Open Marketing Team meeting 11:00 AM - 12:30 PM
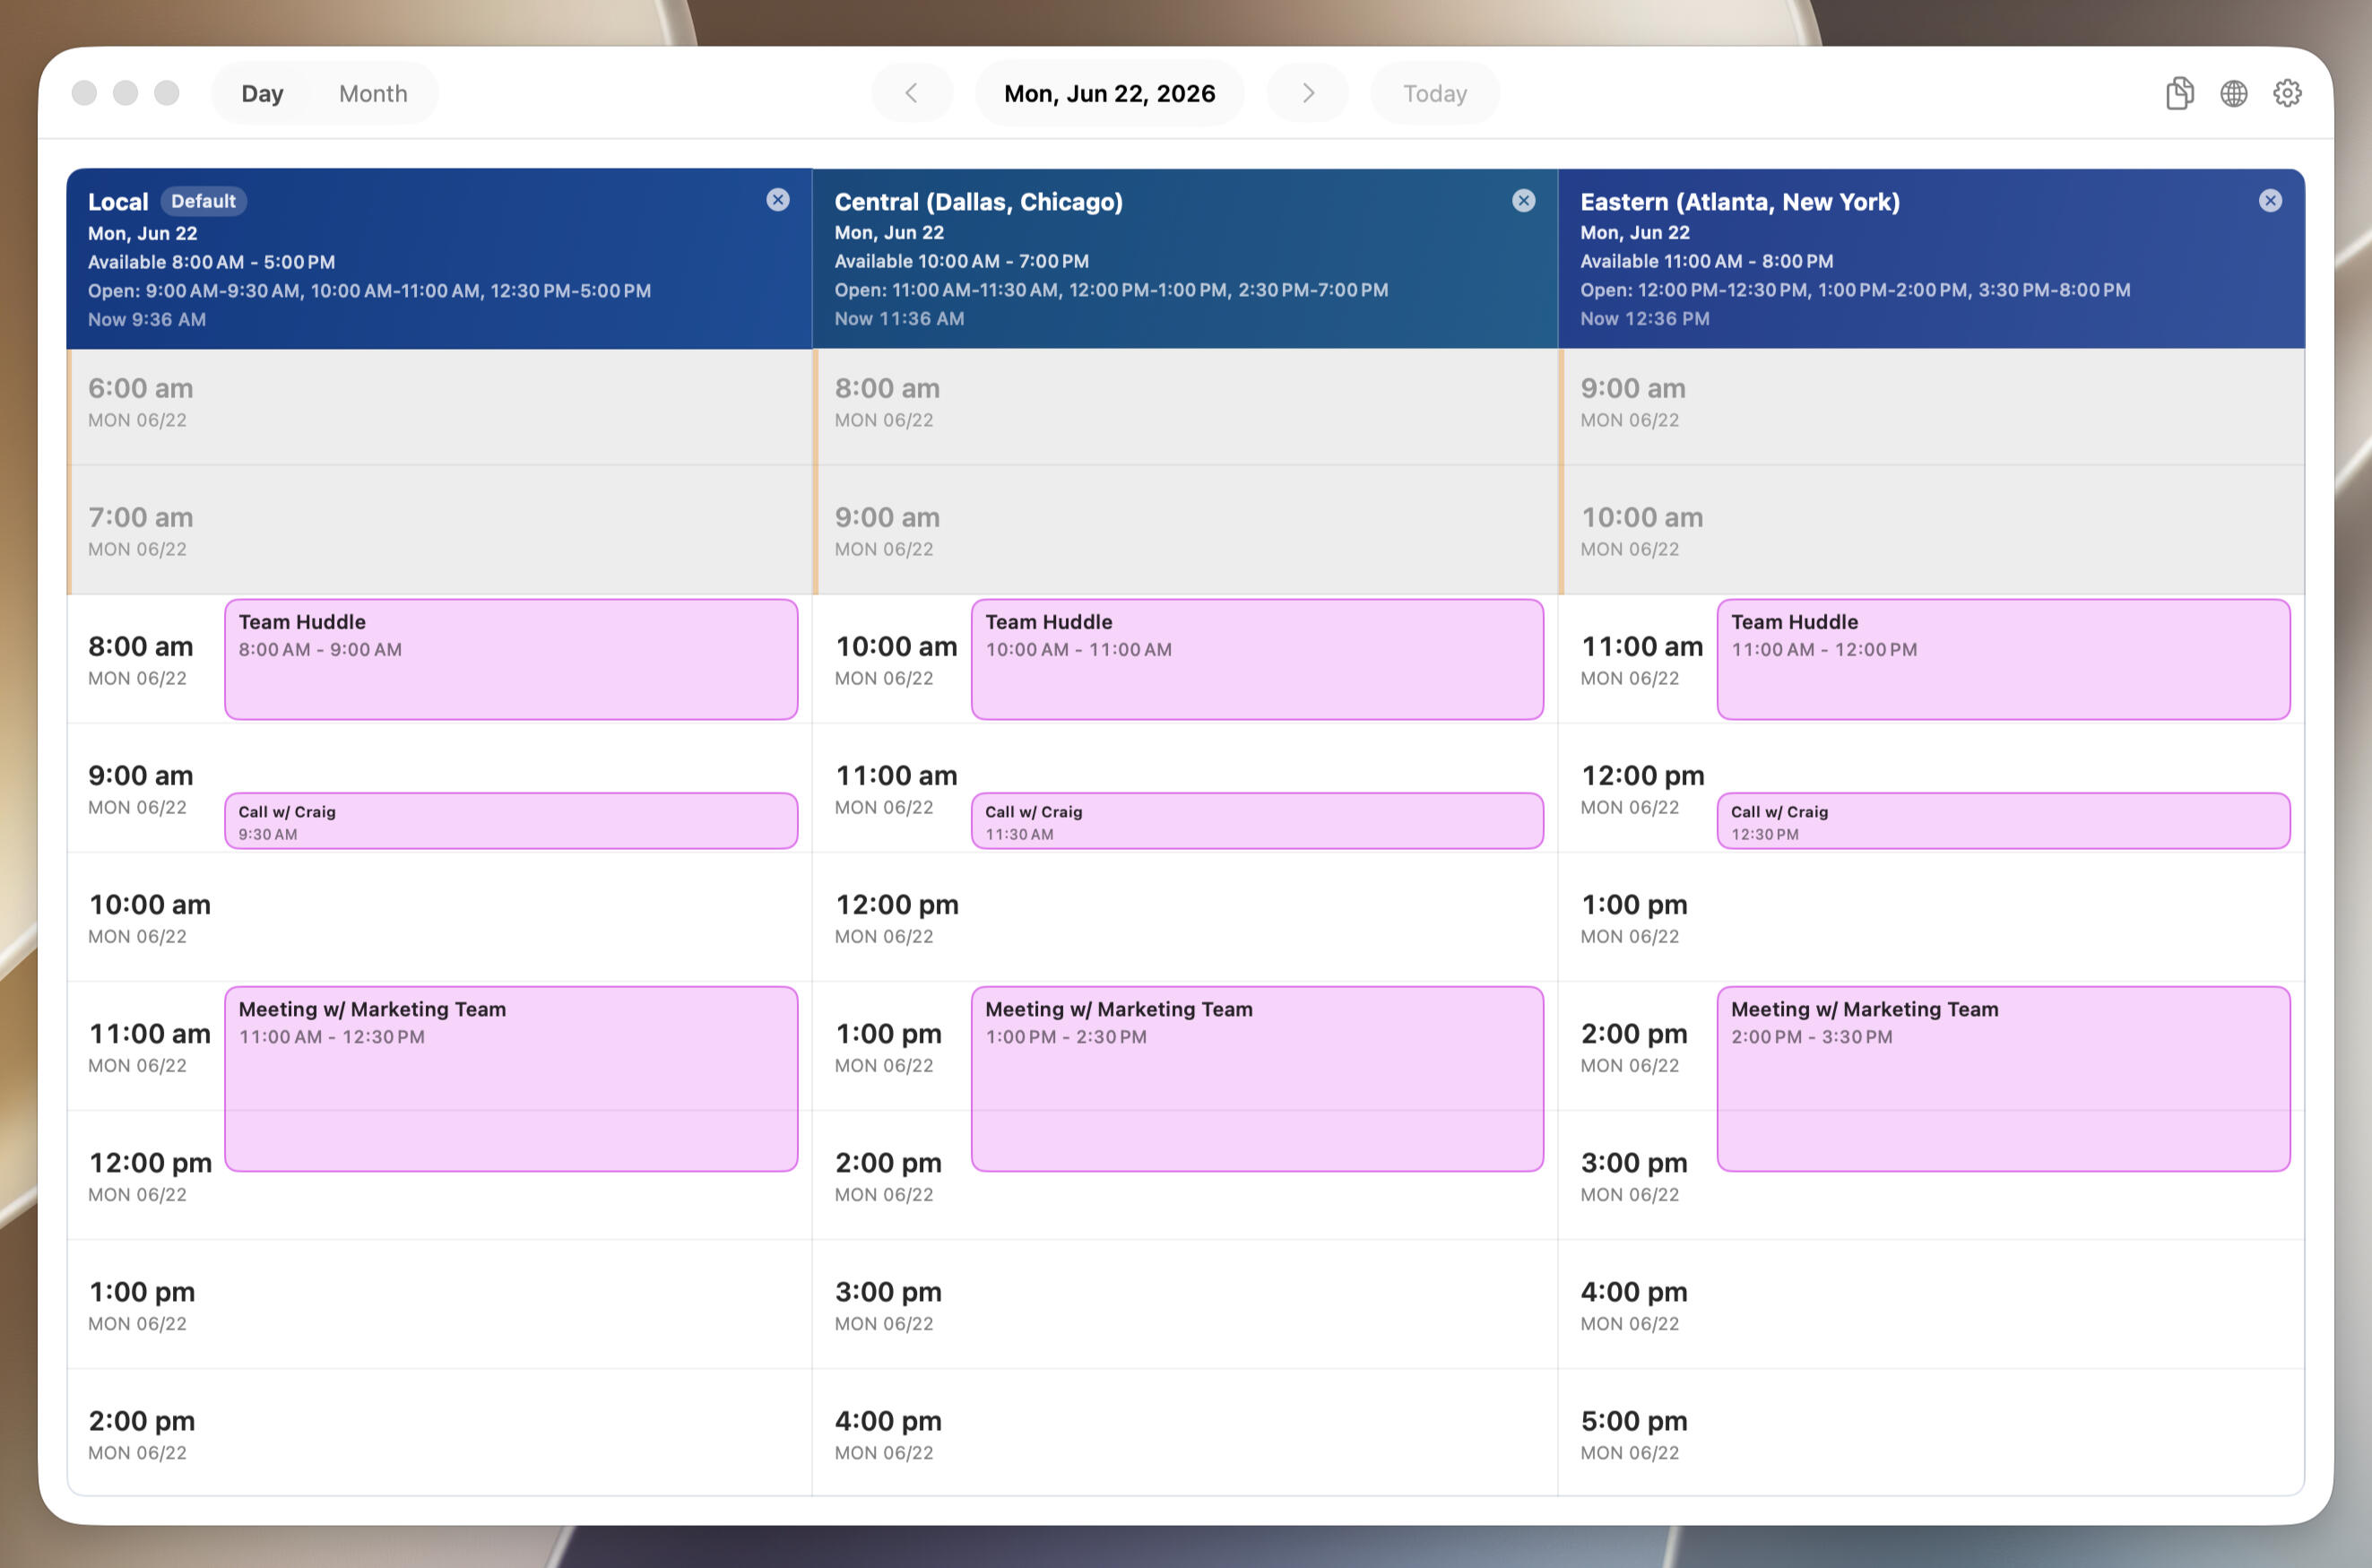This screenshot has width=2372, height=1568. click(x=511, y=1079)
